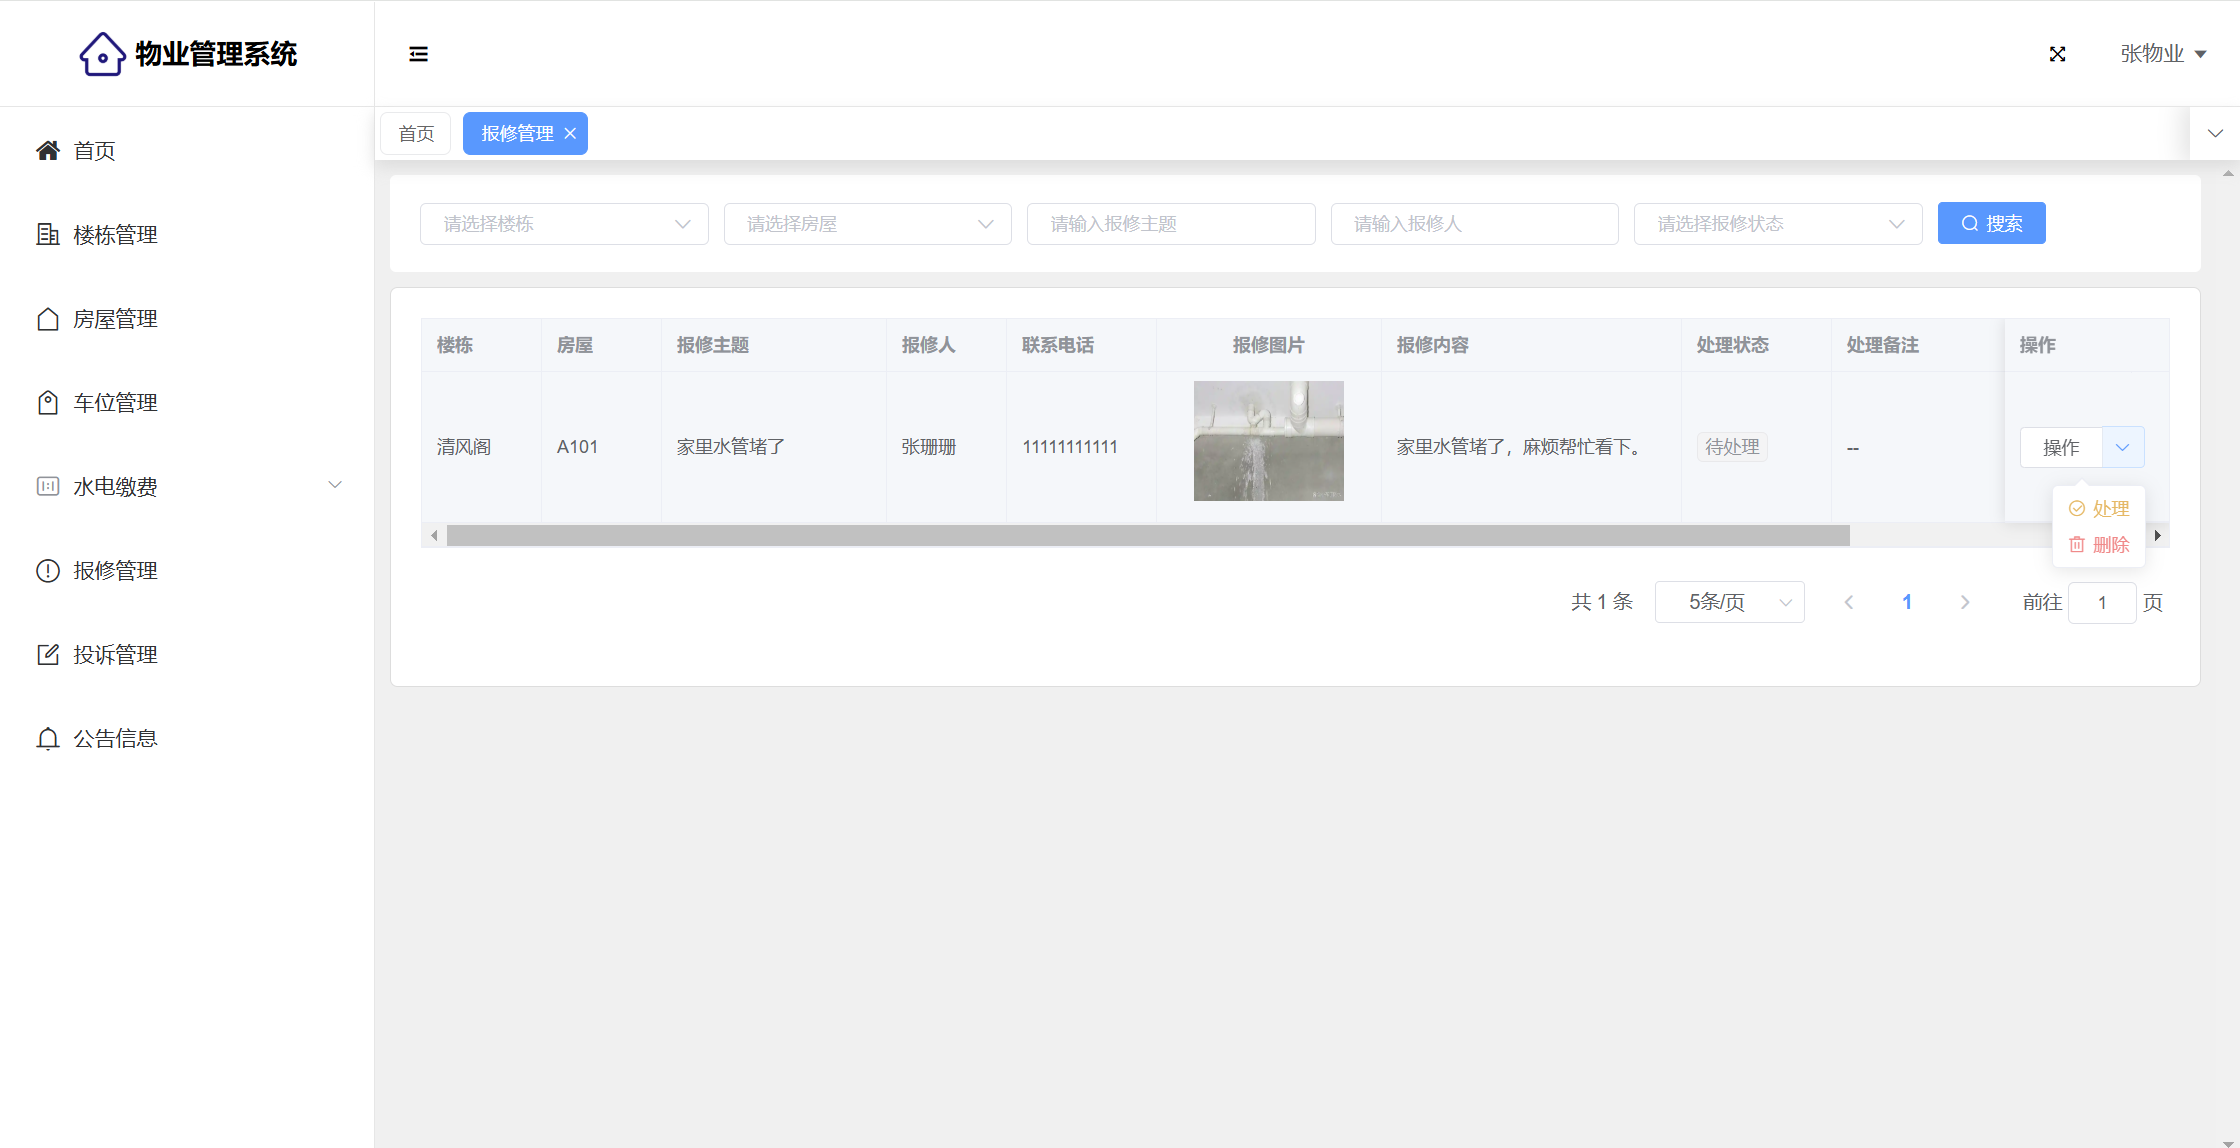
Task: Expand the 水电缴费 submenu arrow
Action: click(335, 485)
